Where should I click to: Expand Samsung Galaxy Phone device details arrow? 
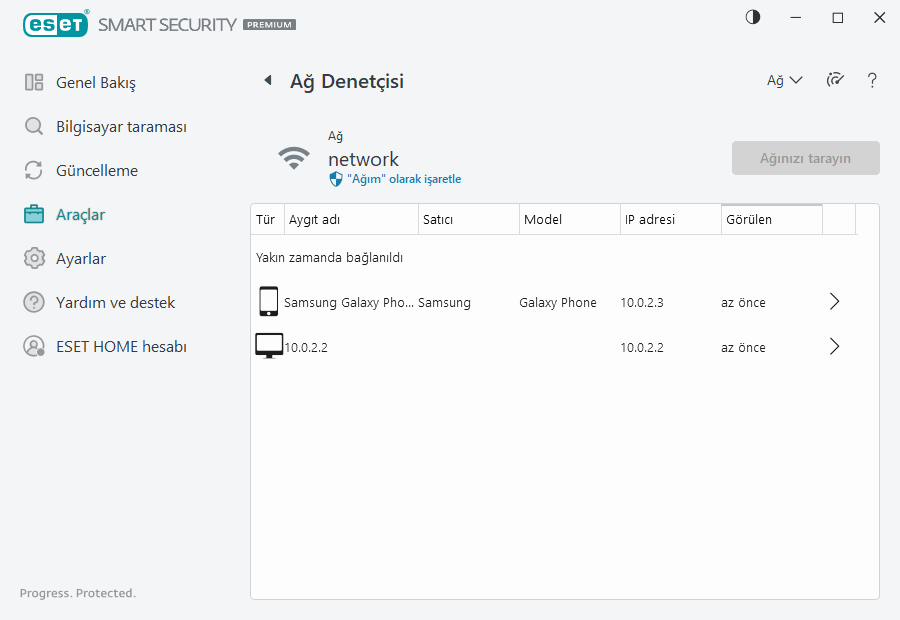[835, 302]
